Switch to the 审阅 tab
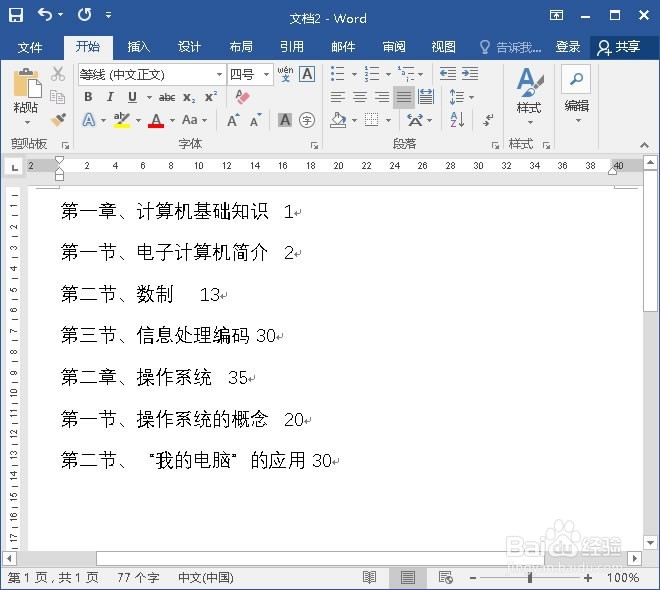Screen dimensions: 660x590 pyautogui.click(x=394, y=47)
